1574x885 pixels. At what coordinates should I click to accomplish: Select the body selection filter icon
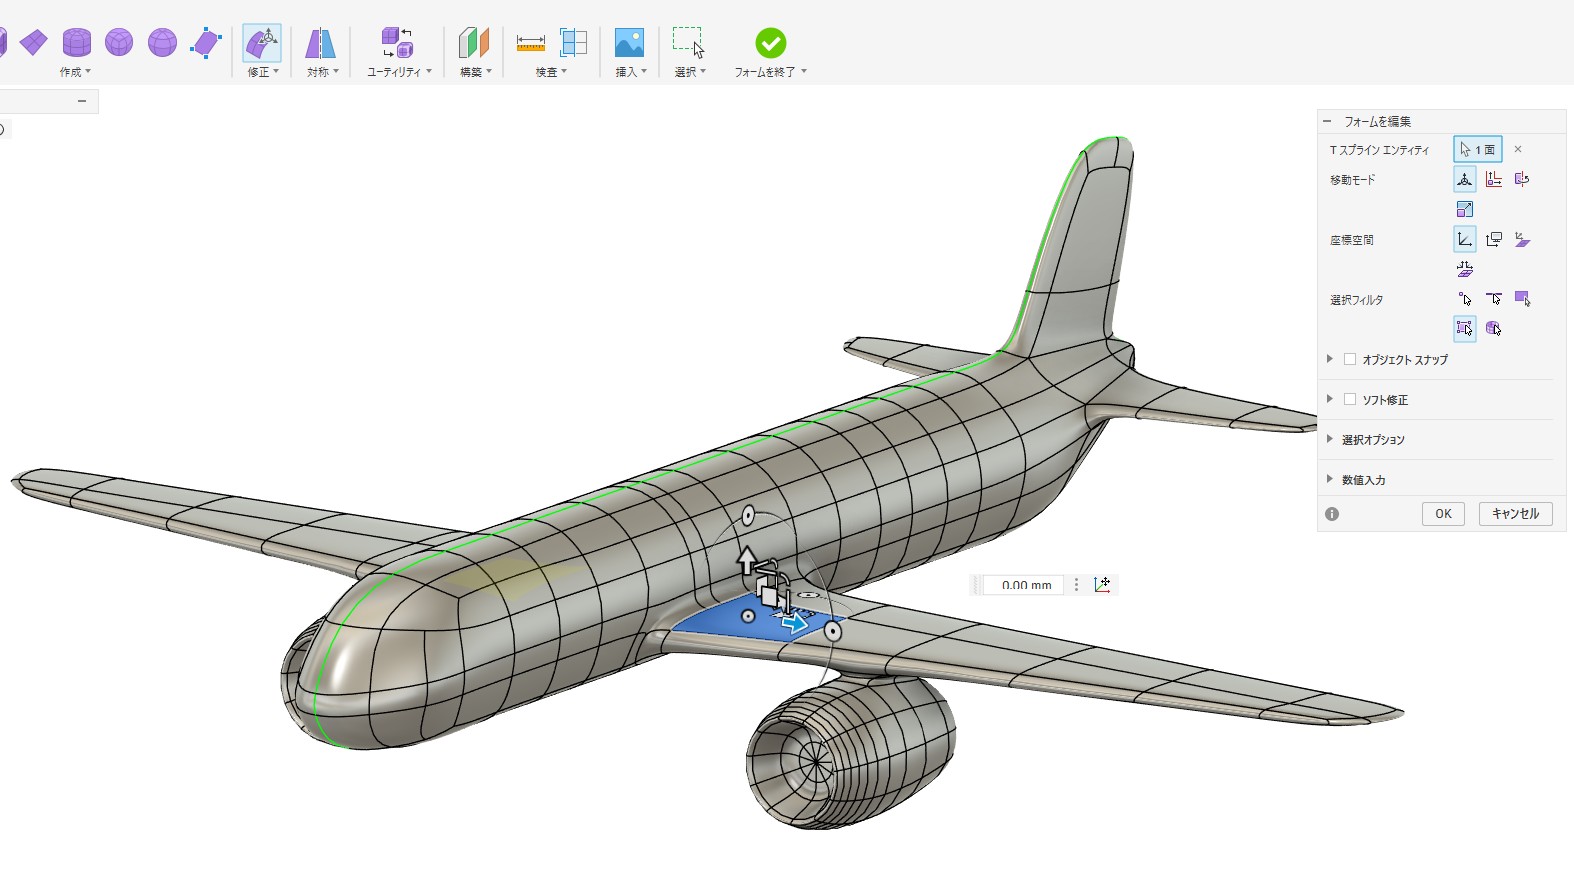(x=1493, y=328)
